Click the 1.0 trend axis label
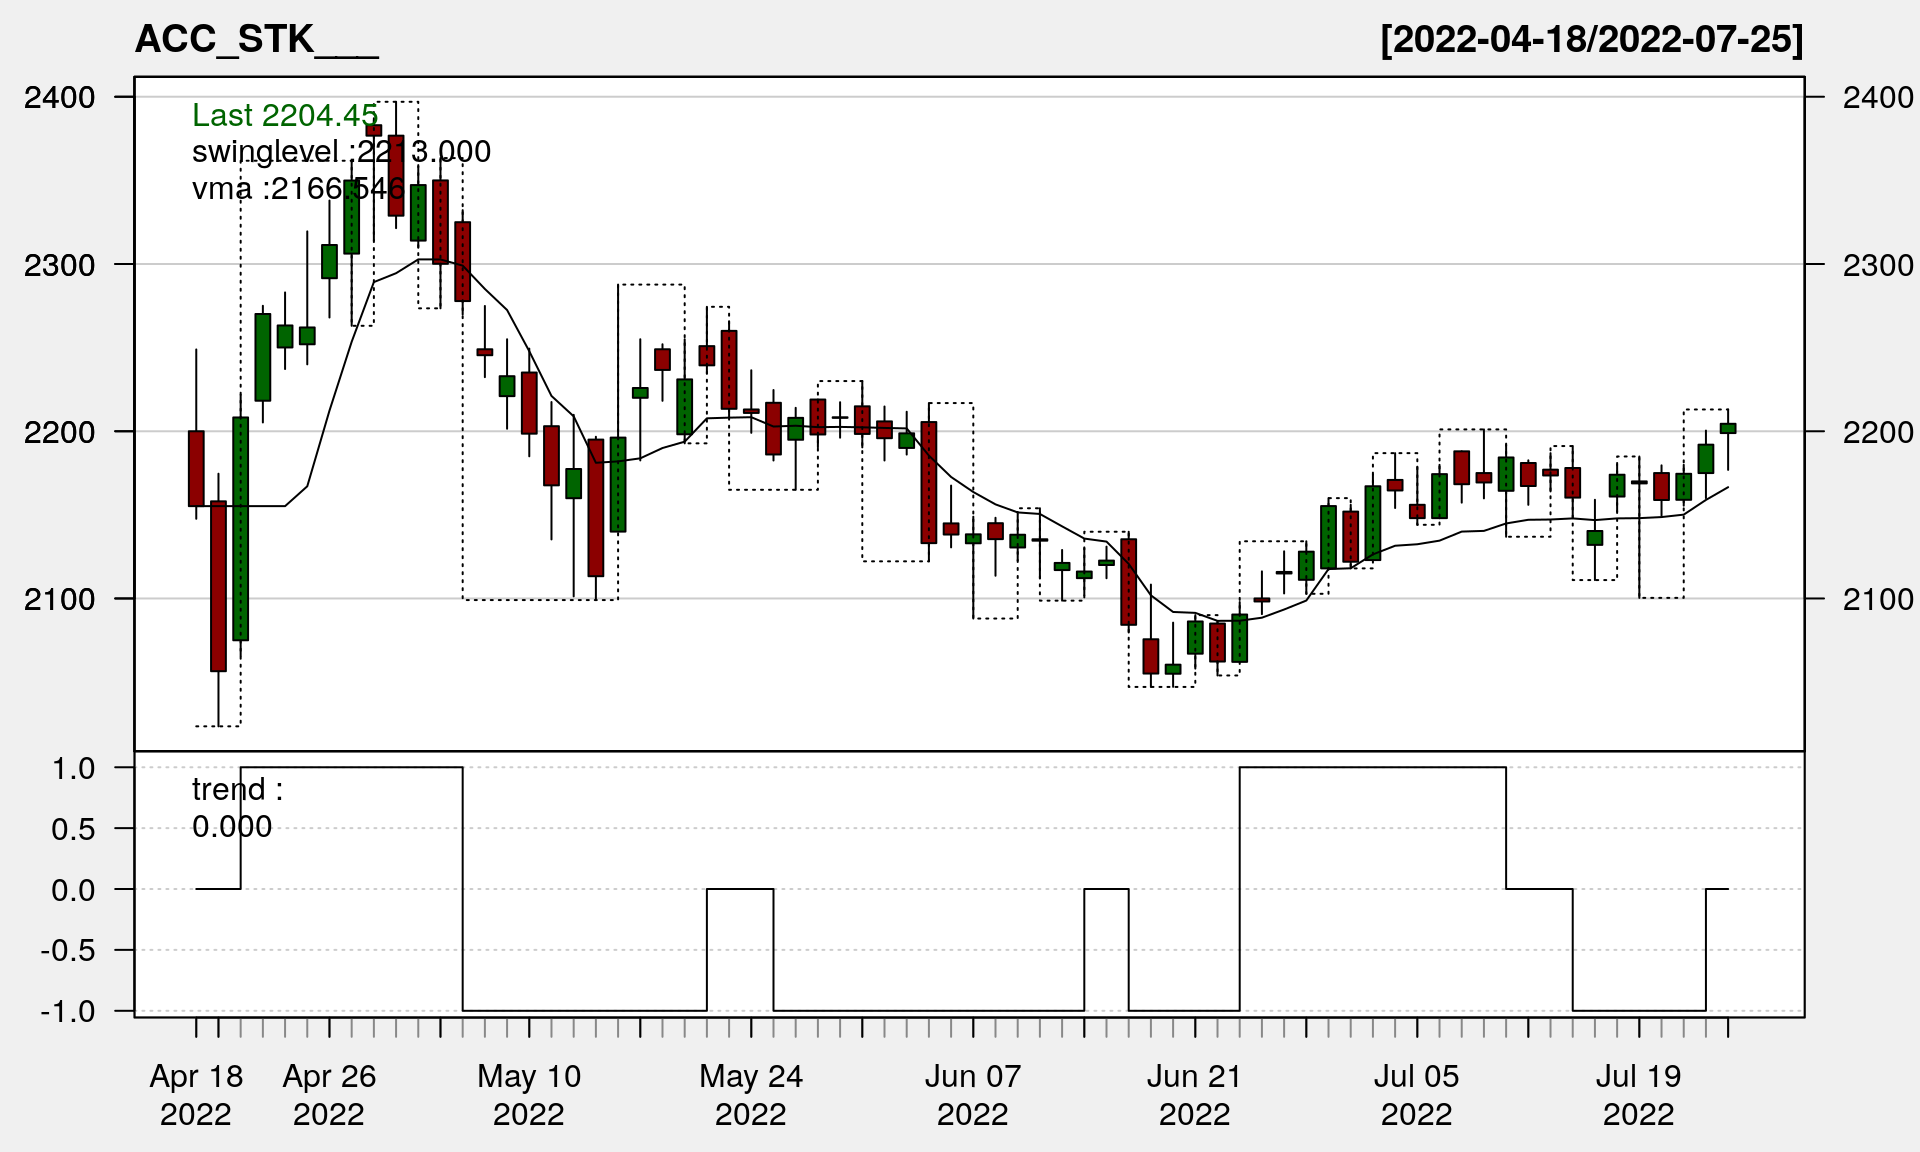This screenshot has height=1152, width=1920. [73, 768]
